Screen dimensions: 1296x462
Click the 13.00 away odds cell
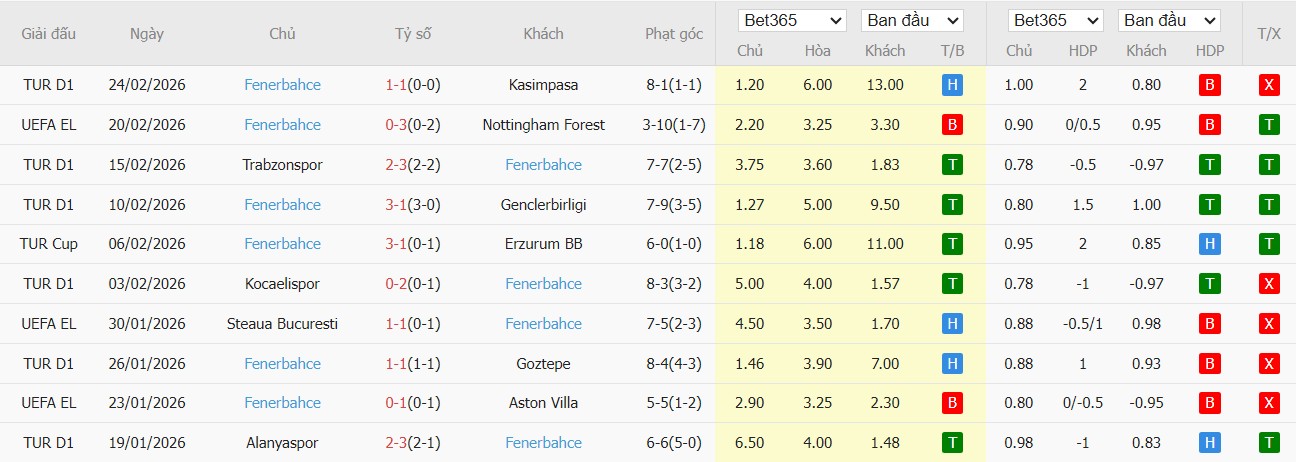(x=885, y=85)
